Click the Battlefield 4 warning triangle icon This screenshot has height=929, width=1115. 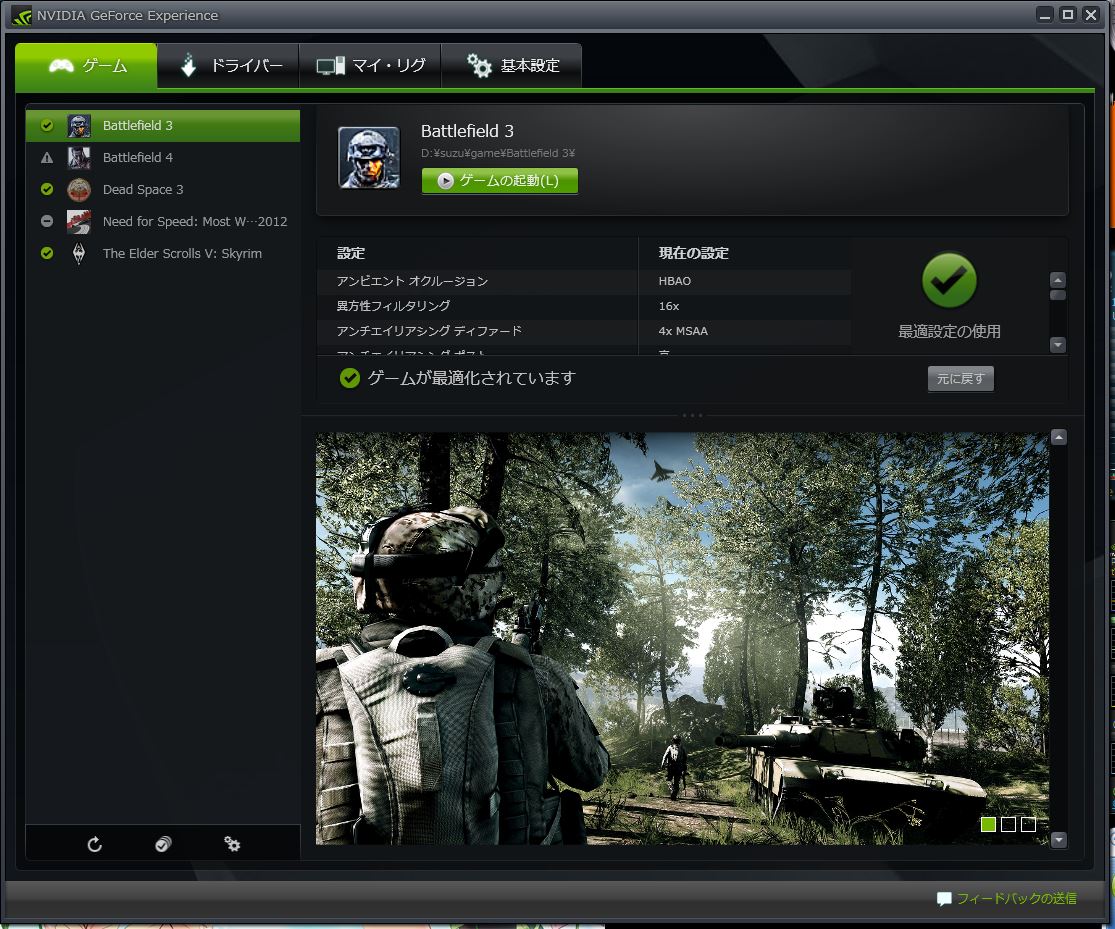click(47, 158)
